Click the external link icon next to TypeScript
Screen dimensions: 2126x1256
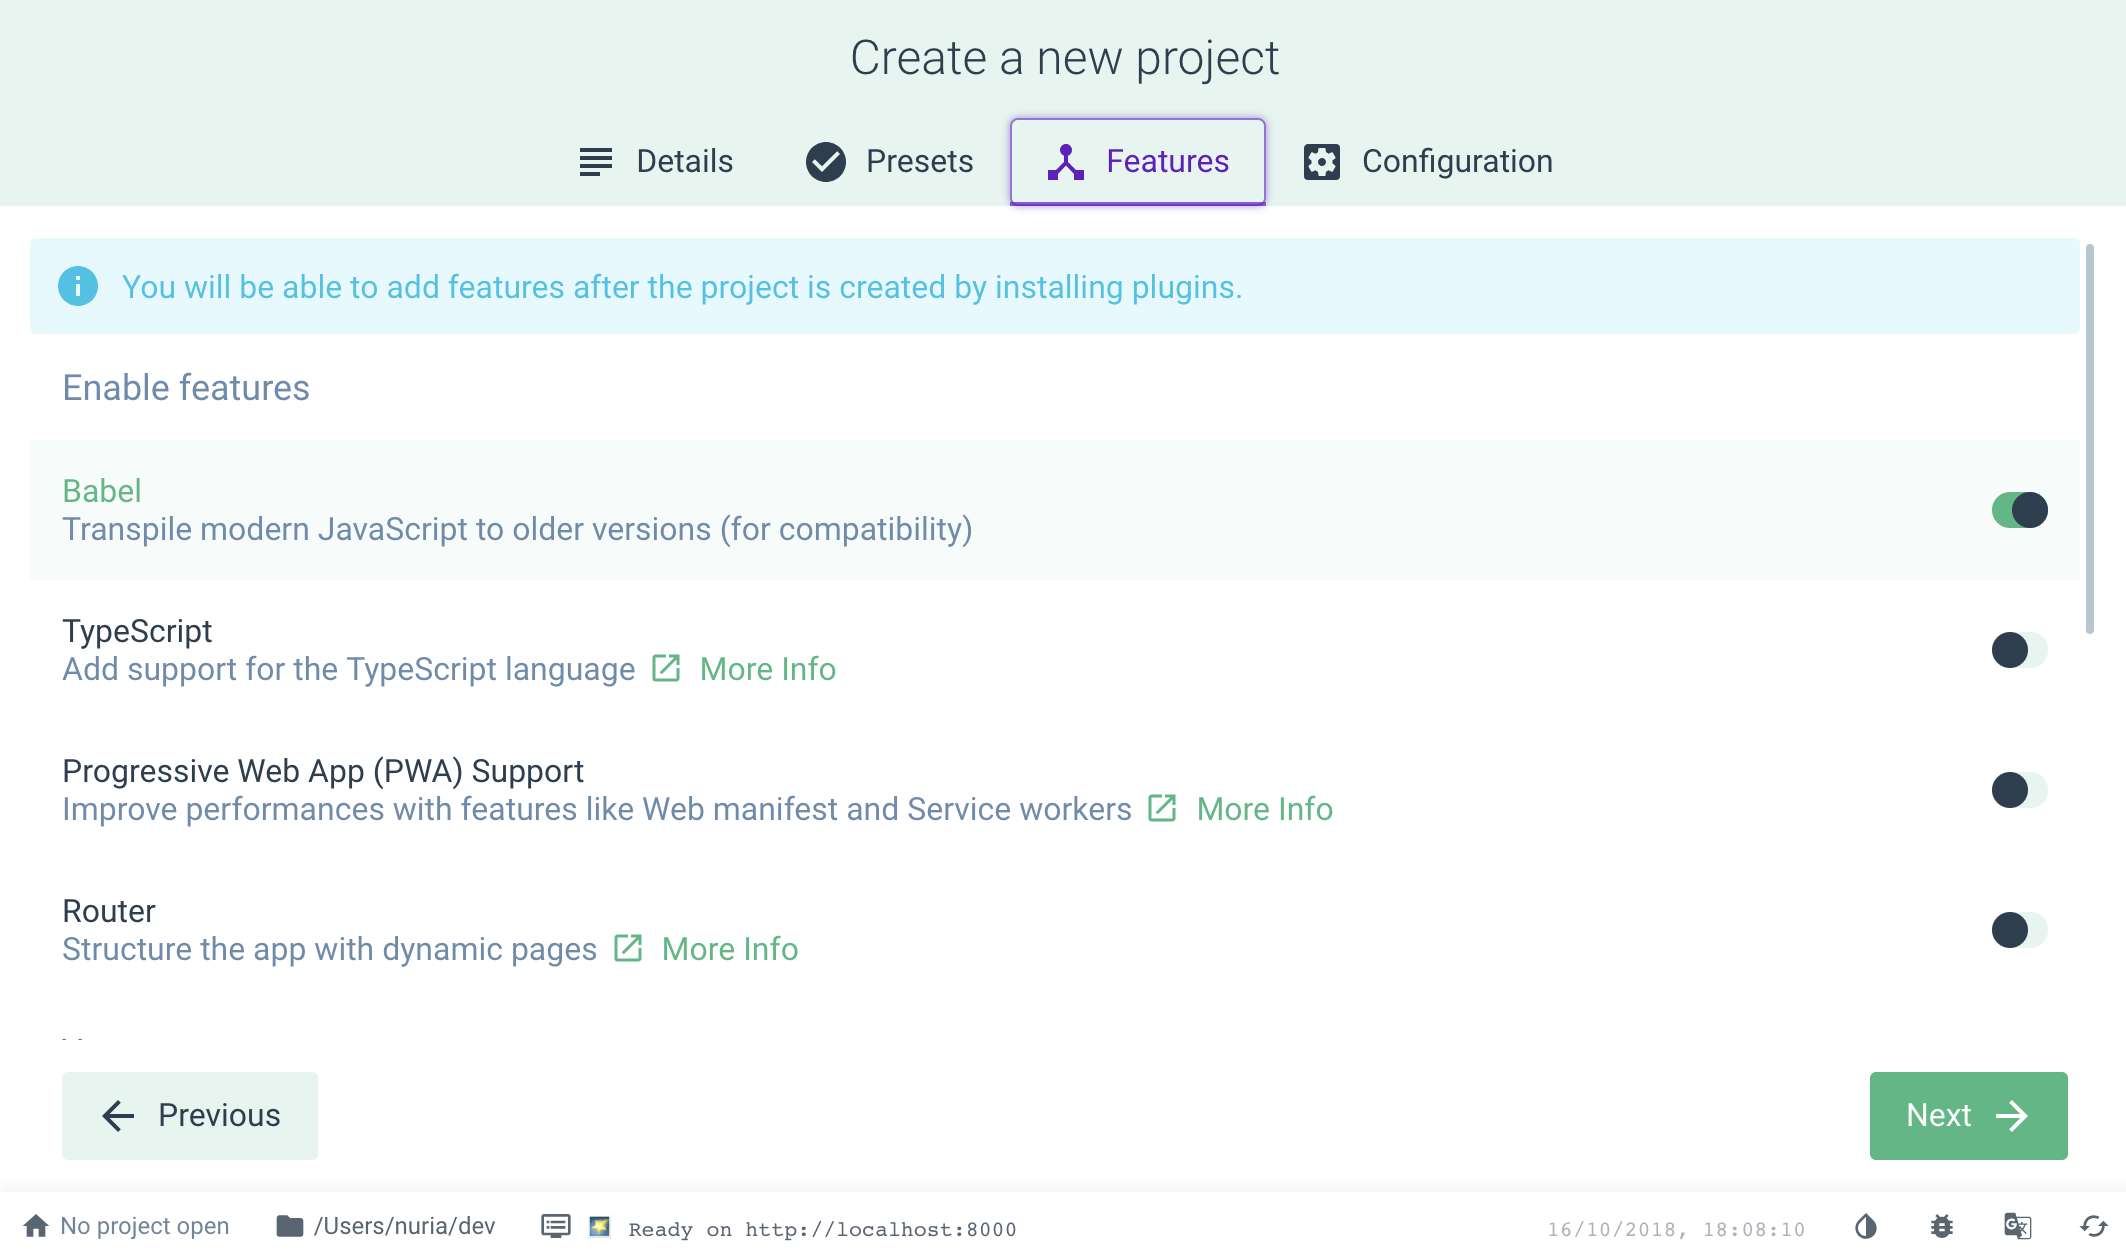(666, 668)
